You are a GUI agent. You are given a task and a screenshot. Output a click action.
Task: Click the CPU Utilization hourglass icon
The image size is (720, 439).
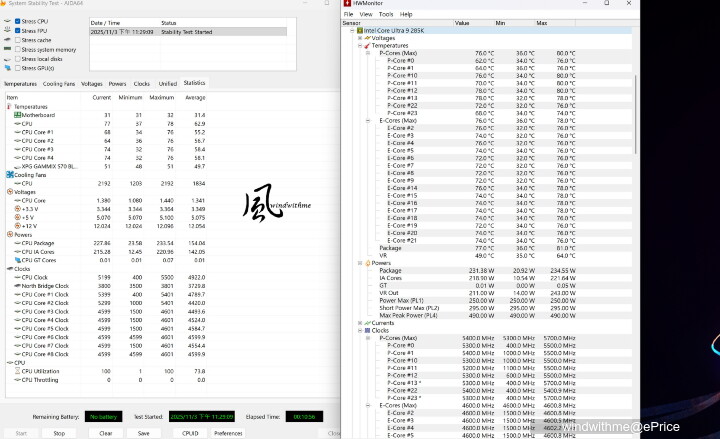[17, 371]
